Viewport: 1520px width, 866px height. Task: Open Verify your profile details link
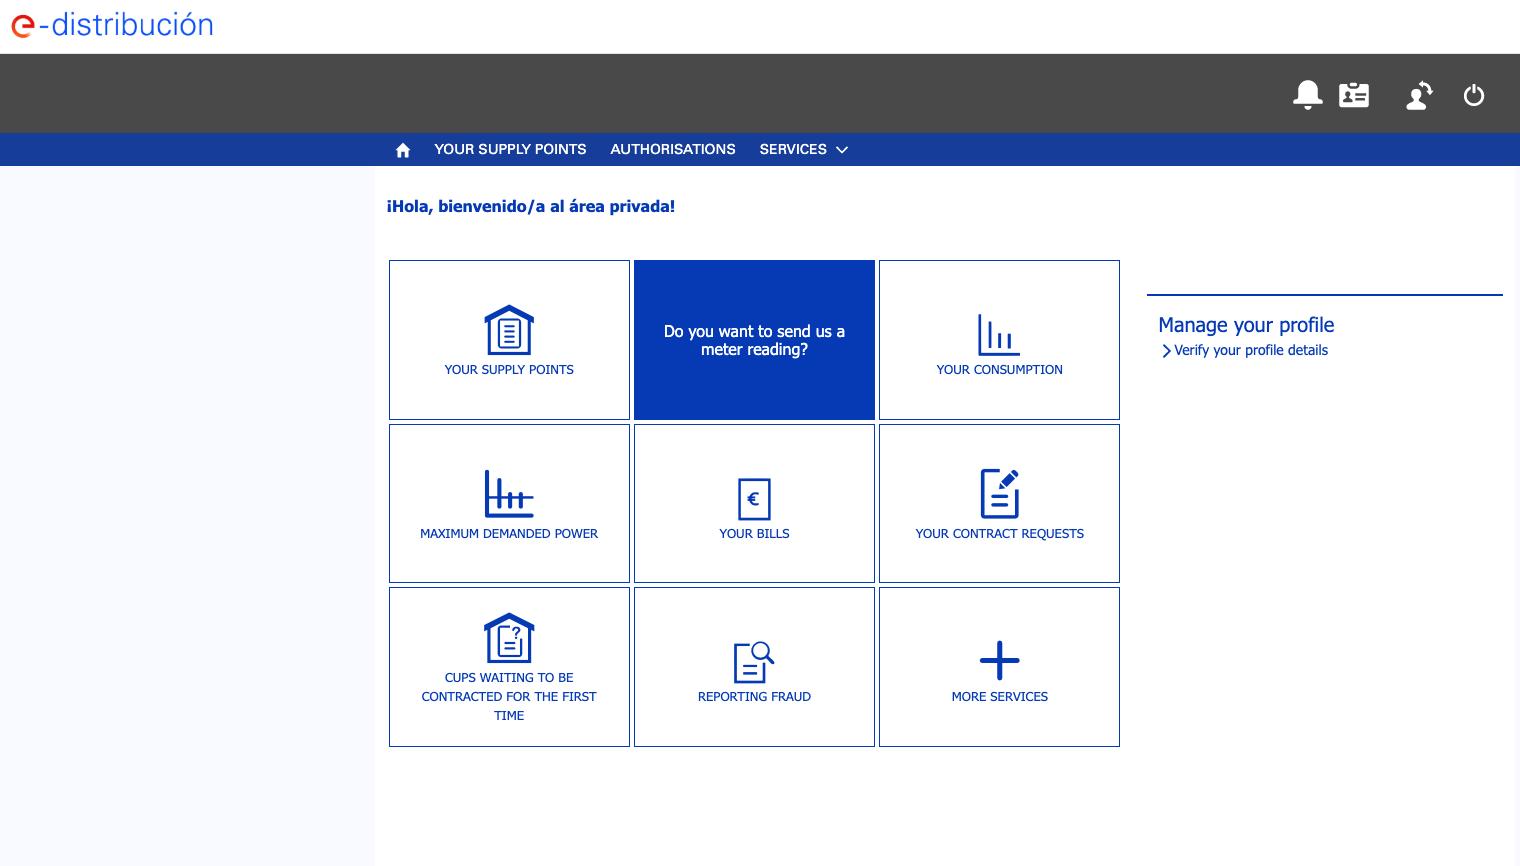[x=1251, y=350]
